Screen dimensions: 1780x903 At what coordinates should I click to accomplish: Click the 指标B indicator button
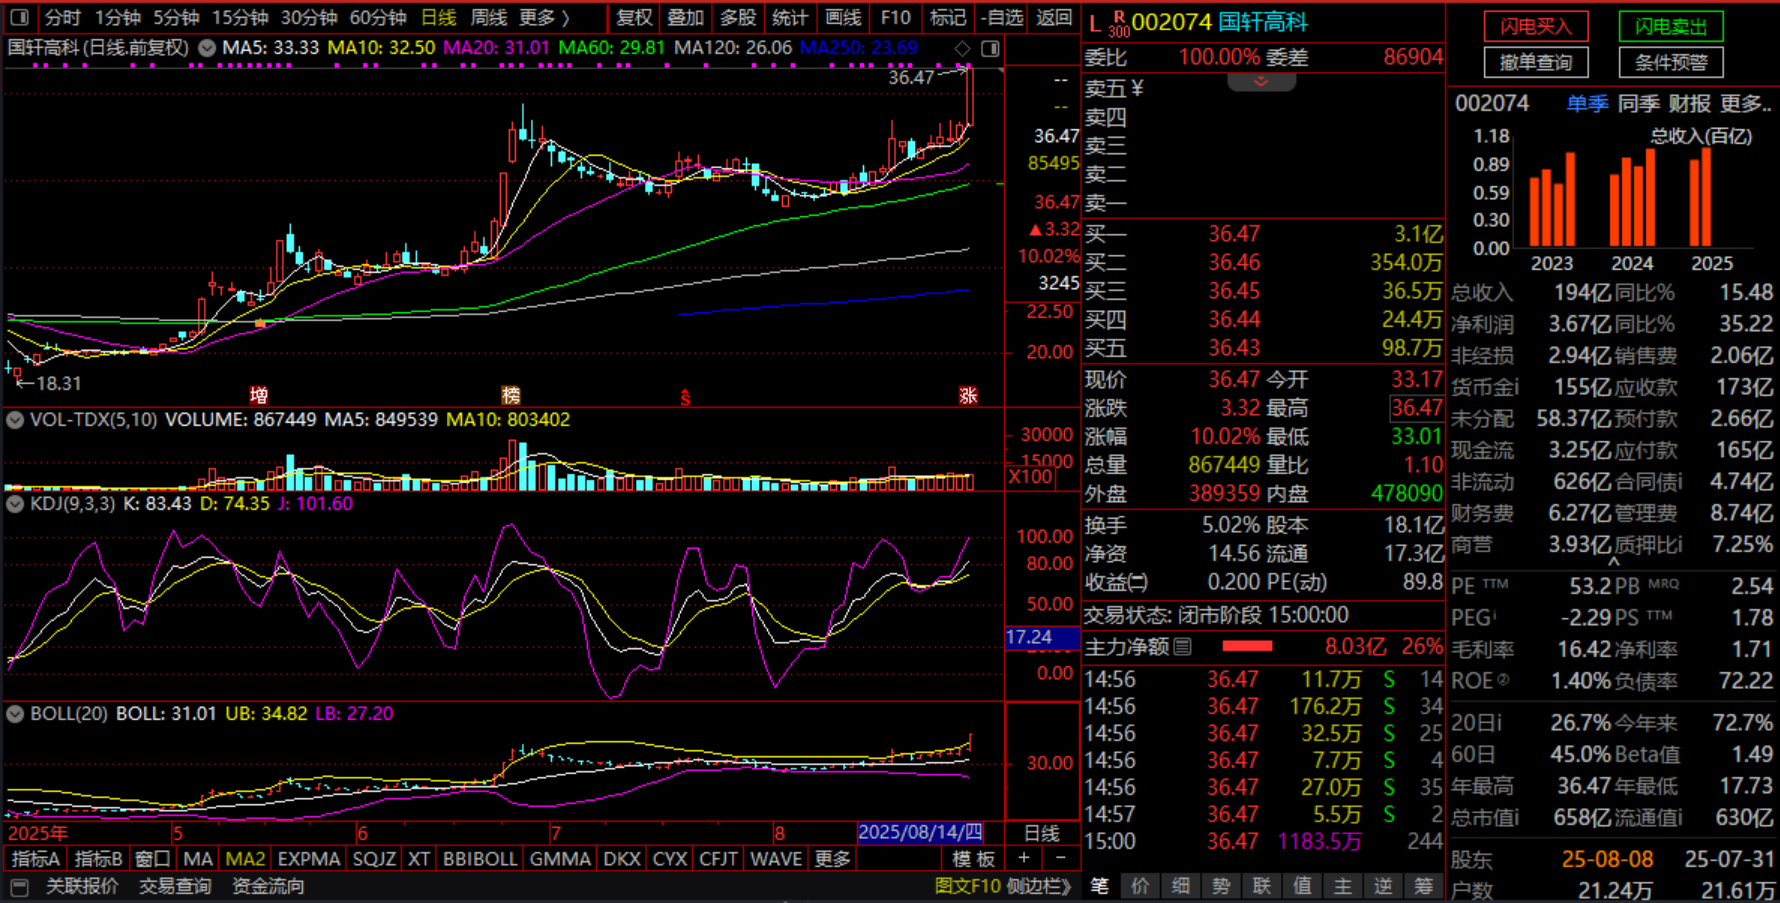pos(99,859)
